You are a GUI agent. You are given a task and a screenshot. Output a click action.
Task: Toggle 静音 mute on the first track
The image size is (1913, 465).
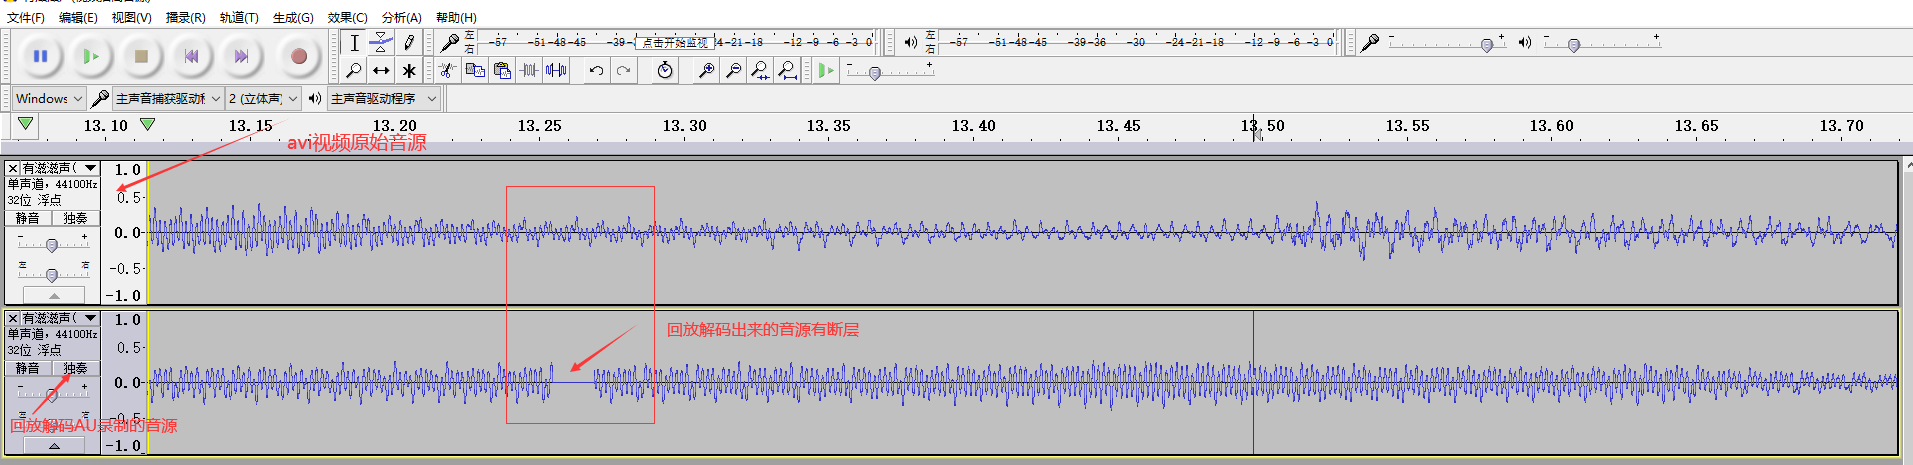coord(28,218)
